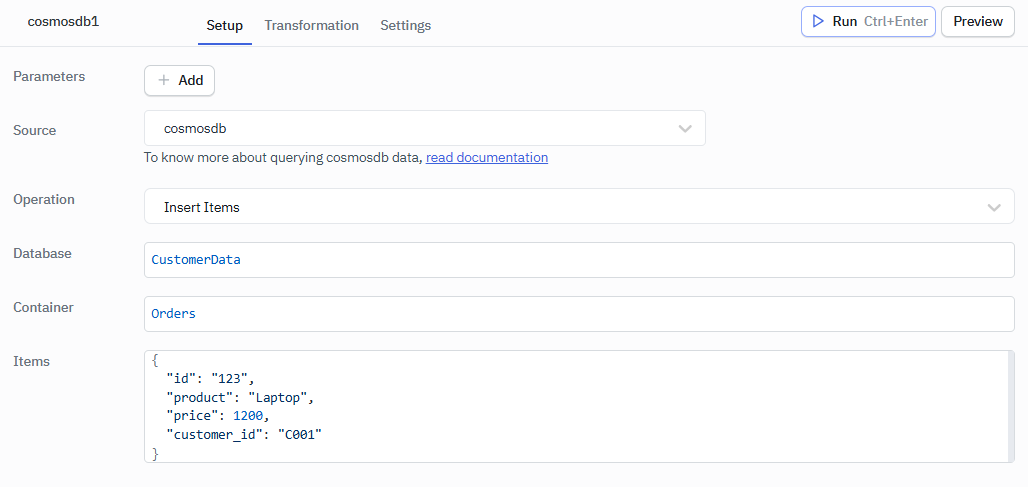Image resolution: width=1028 pixels, height=487 pixels.
Task: Click the "Laptop" value in Items JSON
Action: (281, 397)
